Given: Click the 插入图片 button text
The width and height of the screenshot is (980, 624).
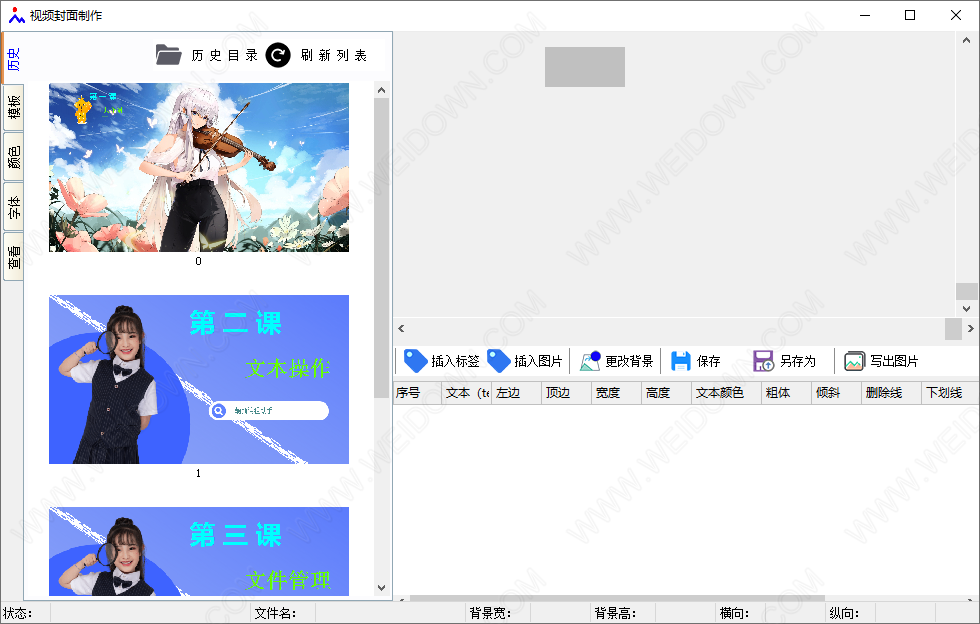Looking at the screenshot, I should (538, 361).
